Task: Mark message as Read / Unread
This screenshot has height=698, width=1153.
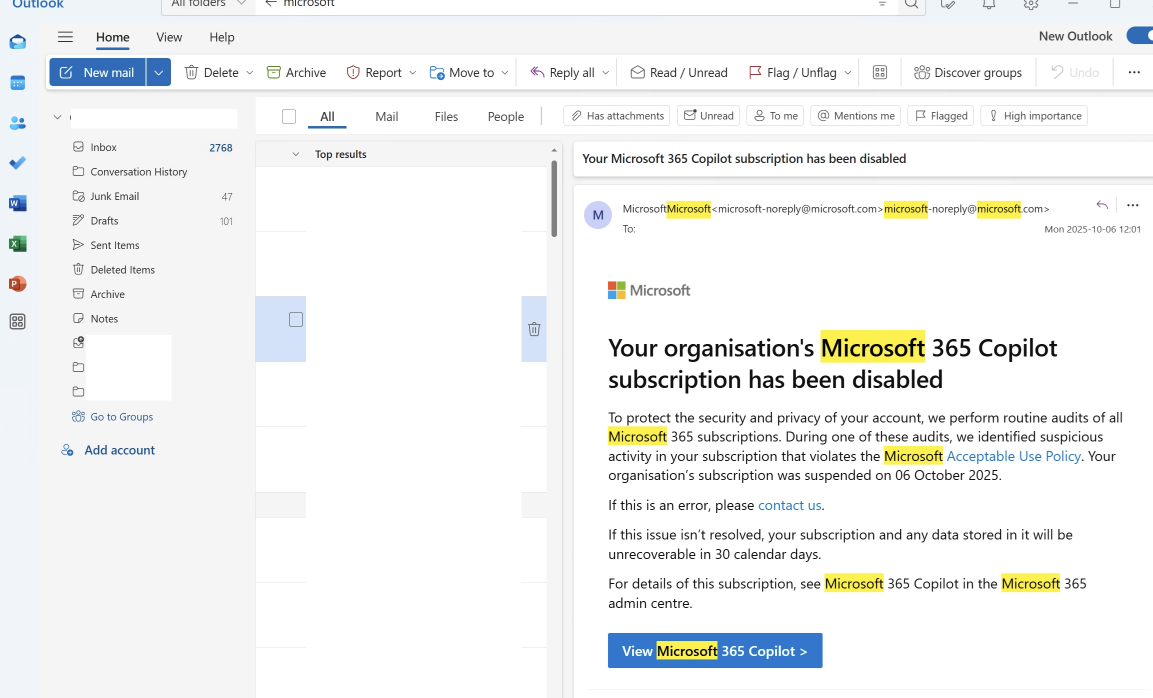Action: point(679,72)
